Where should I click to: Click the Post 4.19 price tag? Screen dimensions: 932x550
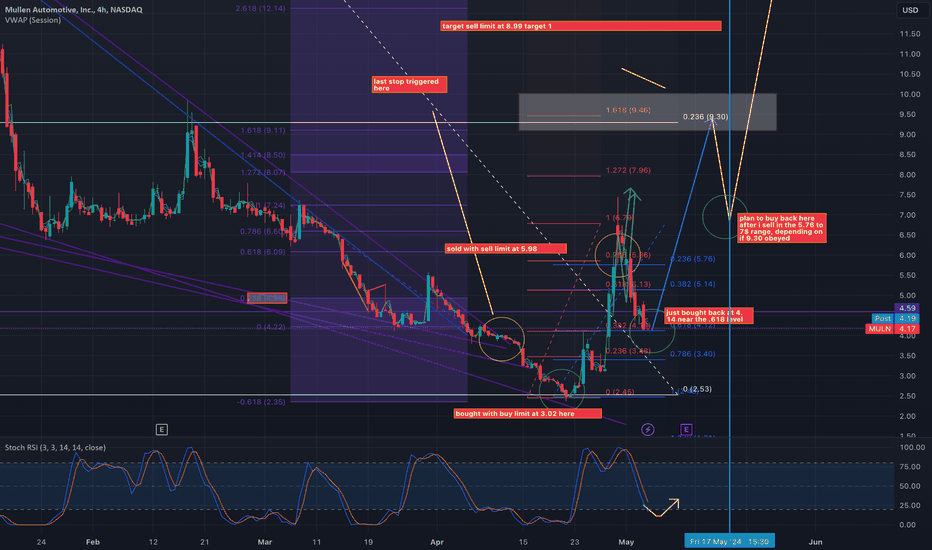(896, 318)
